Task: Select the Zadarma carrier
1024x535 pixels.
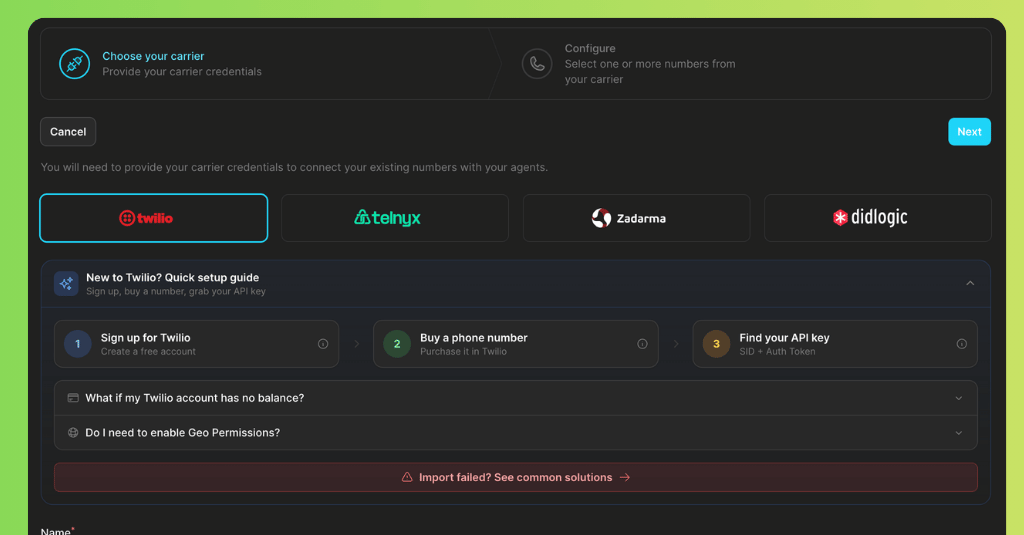Action: tap(636, 218)
